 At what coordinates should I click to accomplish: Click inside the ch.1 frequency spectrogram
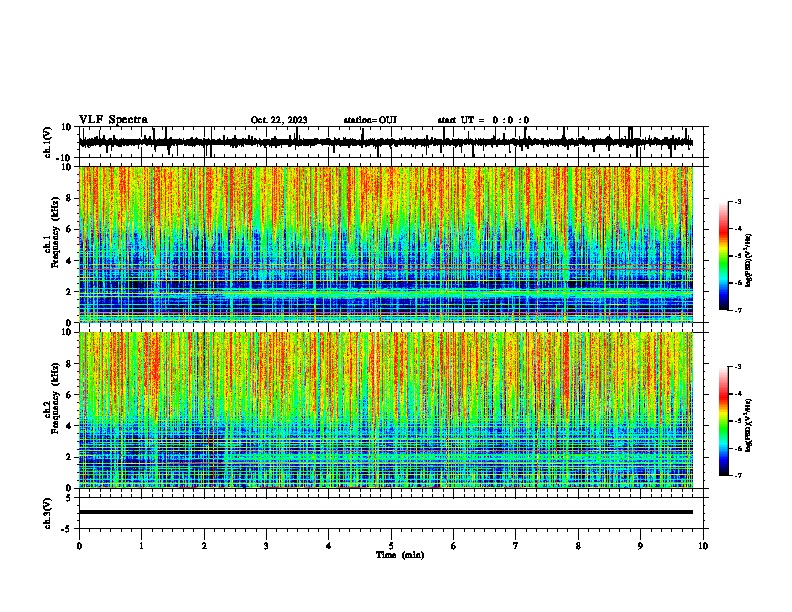(386, 244)
